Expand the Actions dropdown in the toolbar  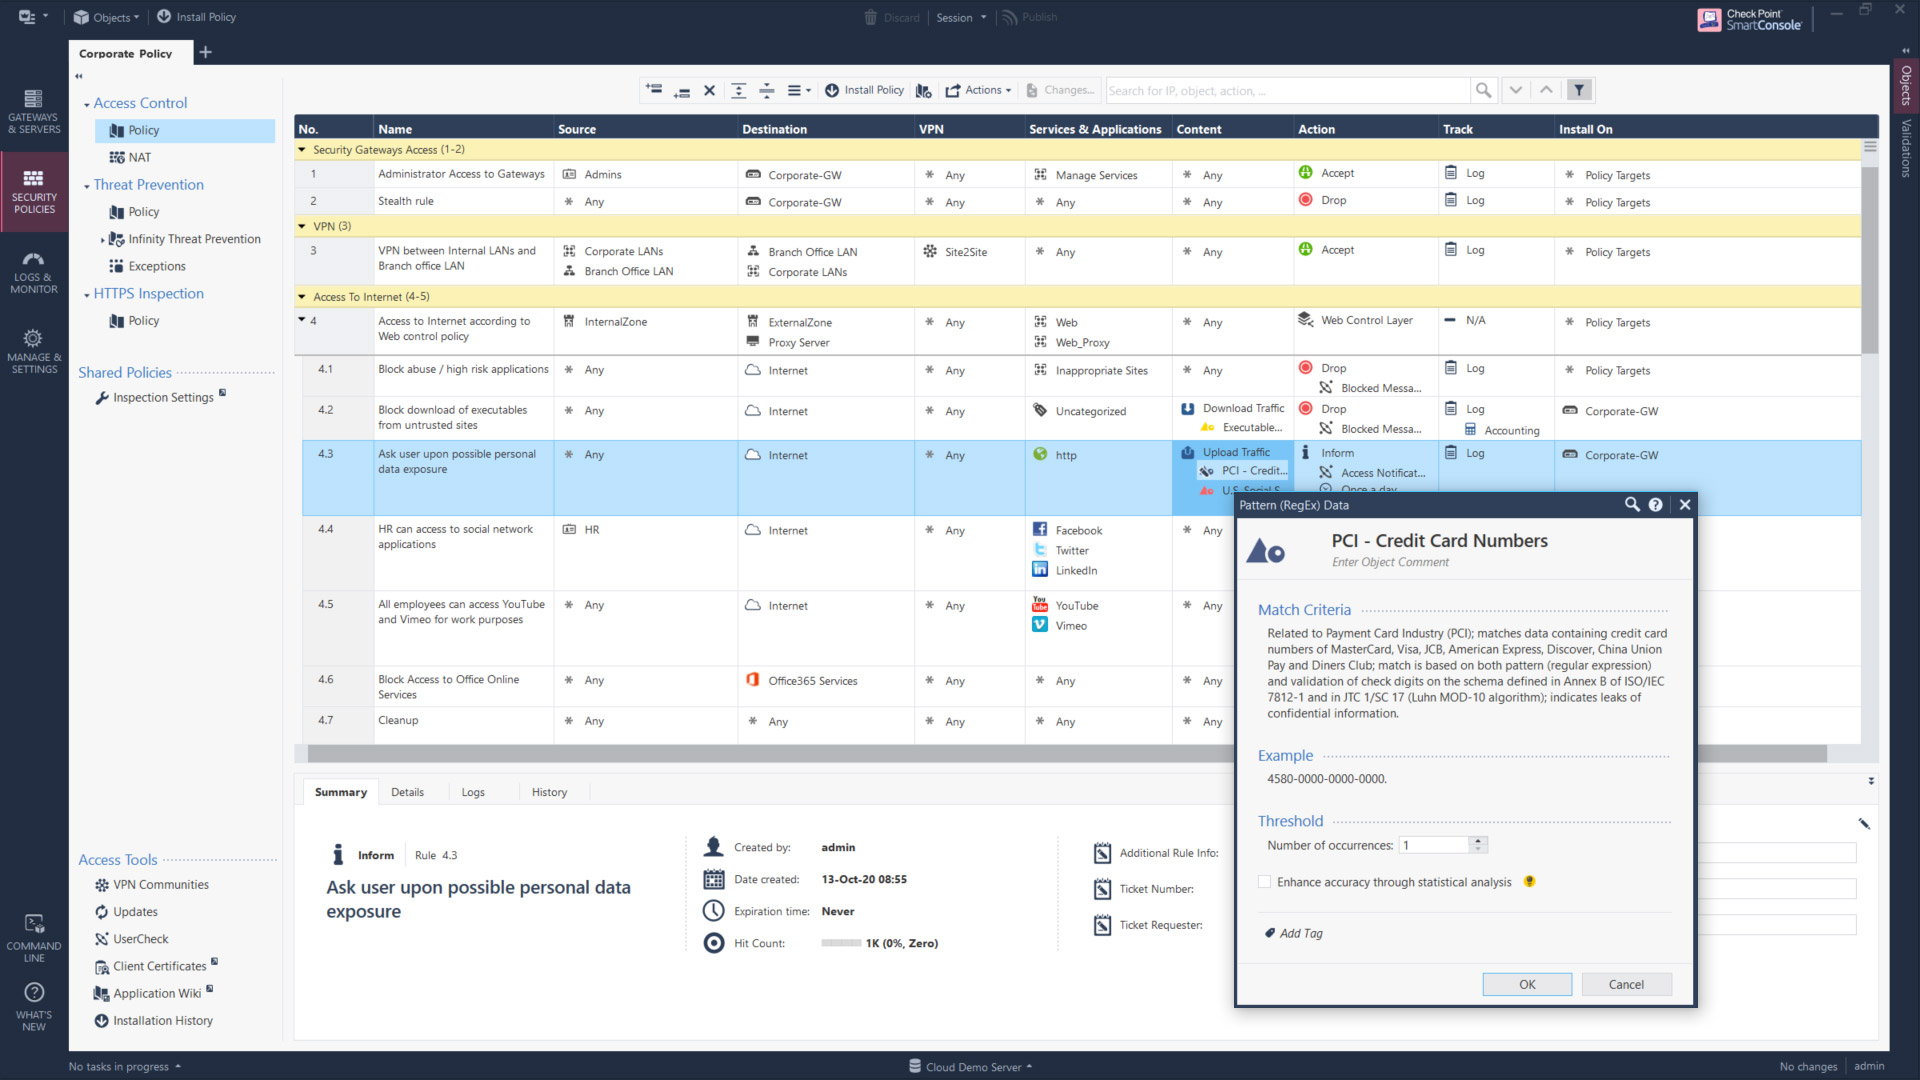coord(979,90)
